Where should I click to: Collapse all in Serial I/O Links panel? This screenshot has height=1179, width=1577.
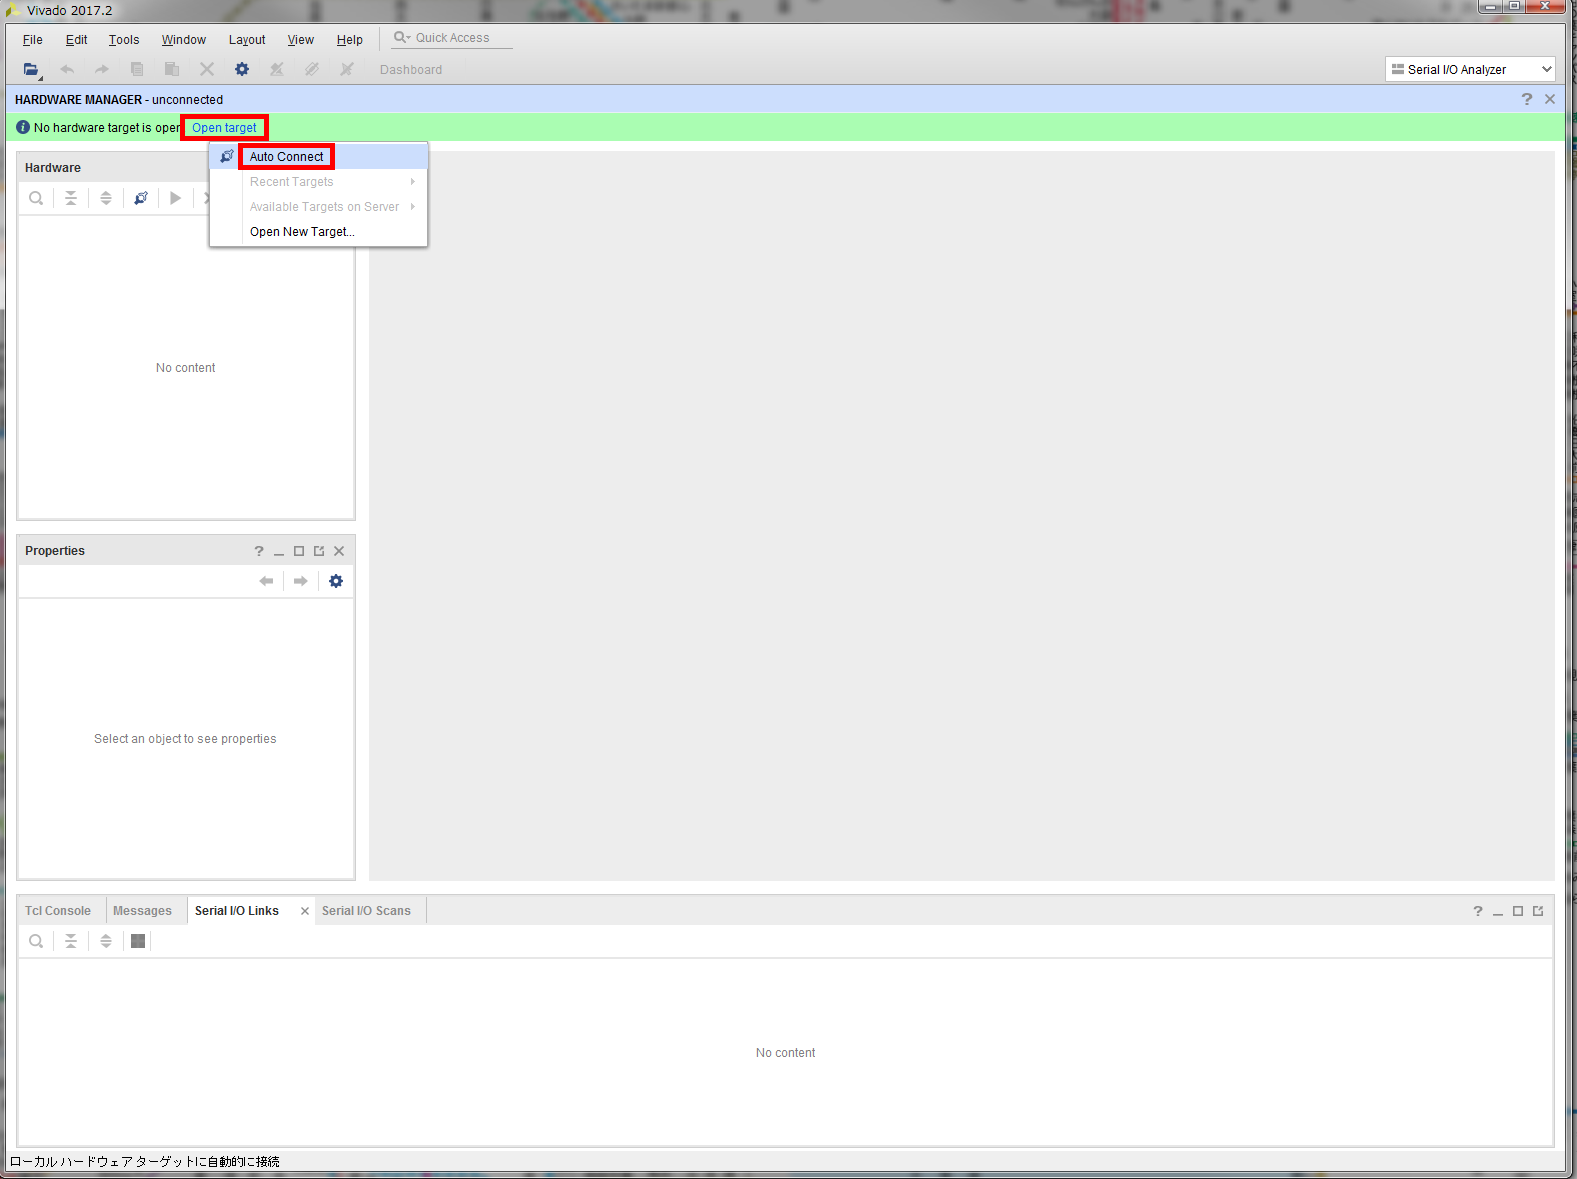click(x=71, y=941)
